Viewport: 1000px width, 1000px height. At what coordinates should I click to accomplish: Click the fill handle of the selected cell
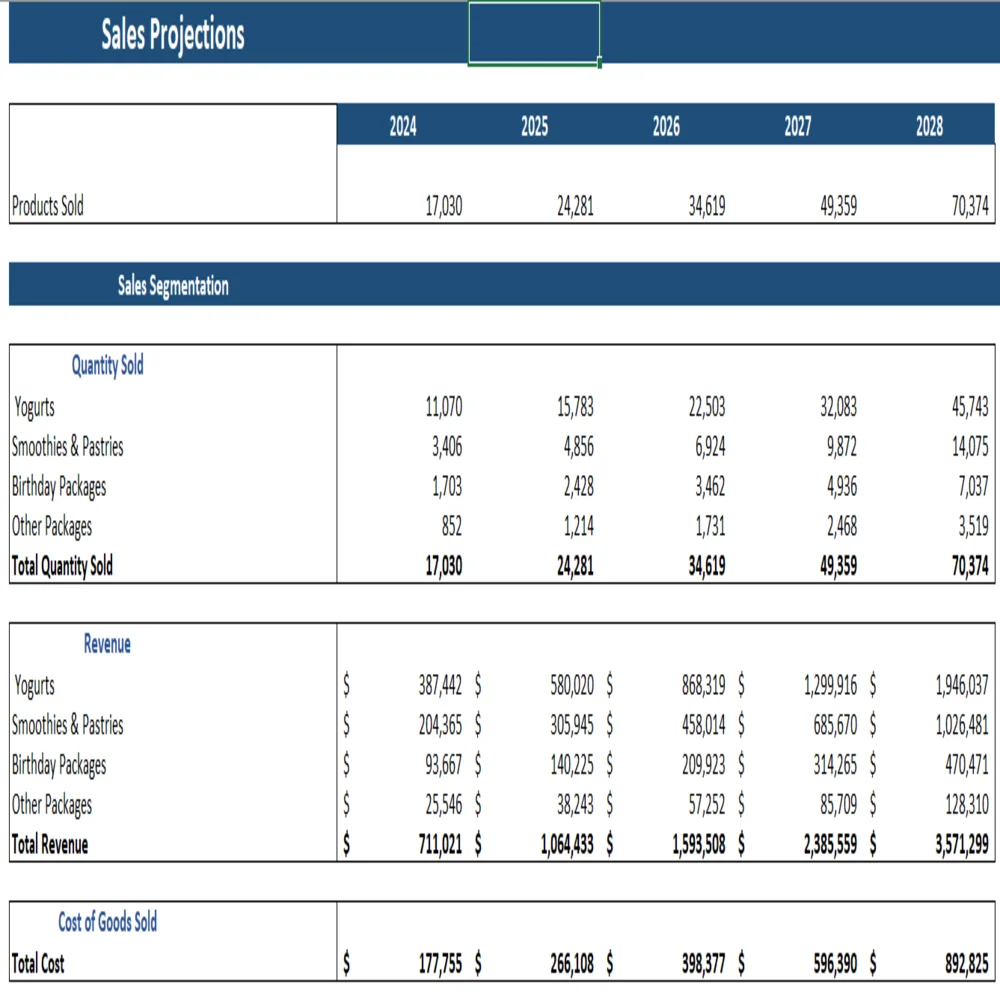point(600,65)
